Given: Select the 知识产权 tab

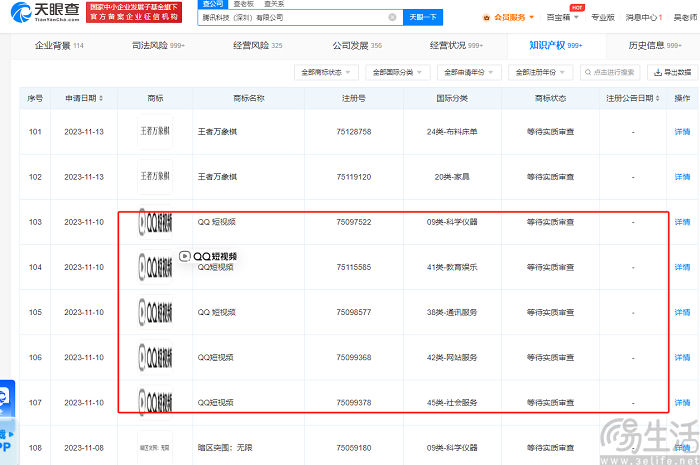Looking at the screenshot, I should [x=556, y=46].
